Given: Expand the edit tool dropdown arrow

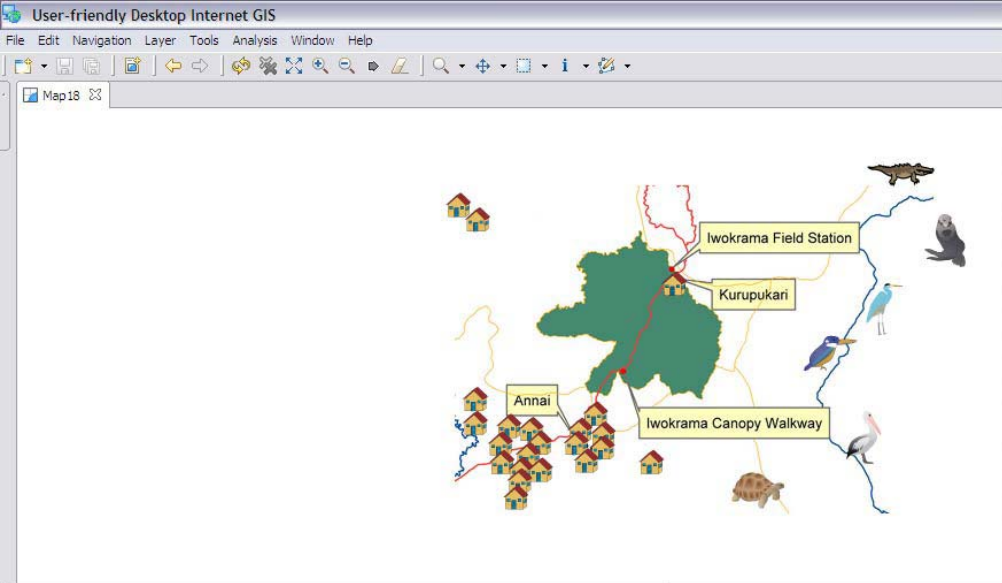Looking at the screenshot, I should coord(627,67).
